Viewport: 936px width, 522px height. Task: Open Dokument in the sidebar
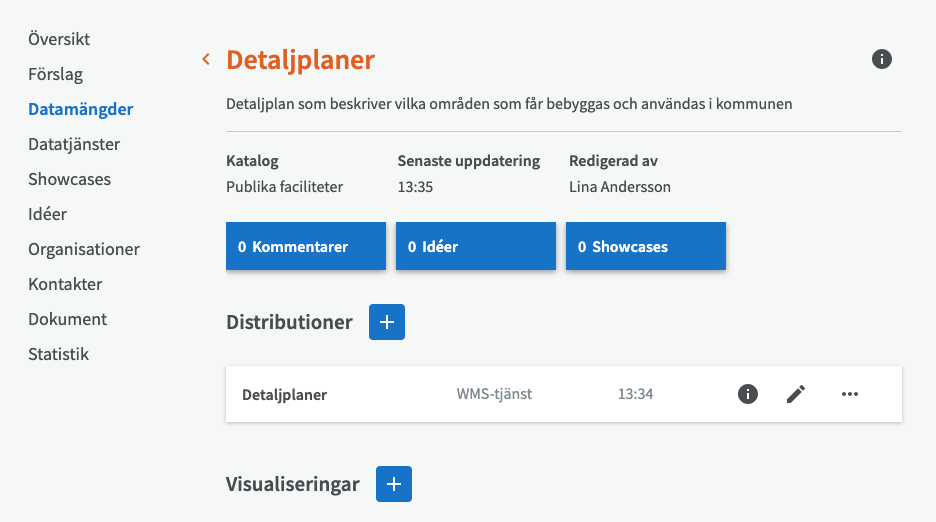67,319
